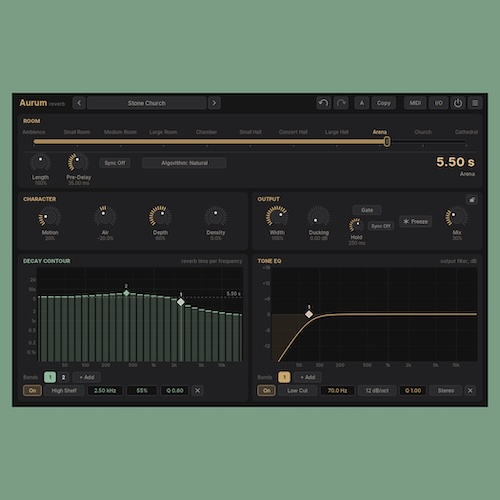Delete the Decay Contour band with X
The image size is (500, 500).
[x=197, y=390]
